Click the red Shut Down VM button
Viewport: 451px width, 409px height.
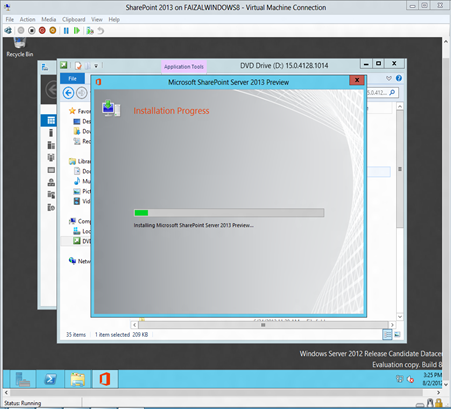[x=42, y=31]
